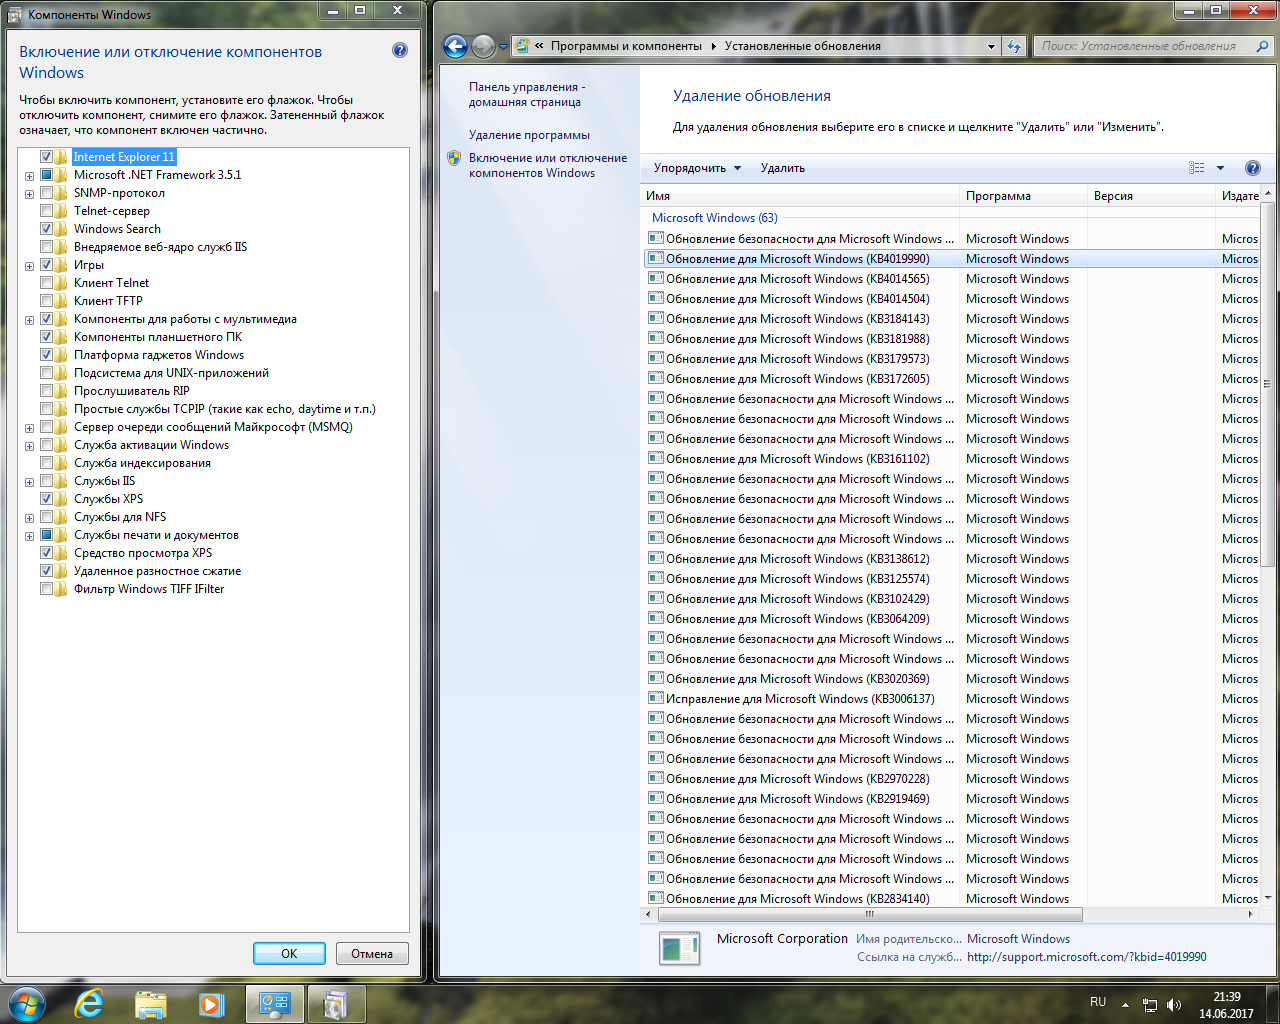This screenshot has height=1024, width=1280.
Task: Click the Microsoft Corporation details pane thumbnail
Action: (x=680, y=948)
